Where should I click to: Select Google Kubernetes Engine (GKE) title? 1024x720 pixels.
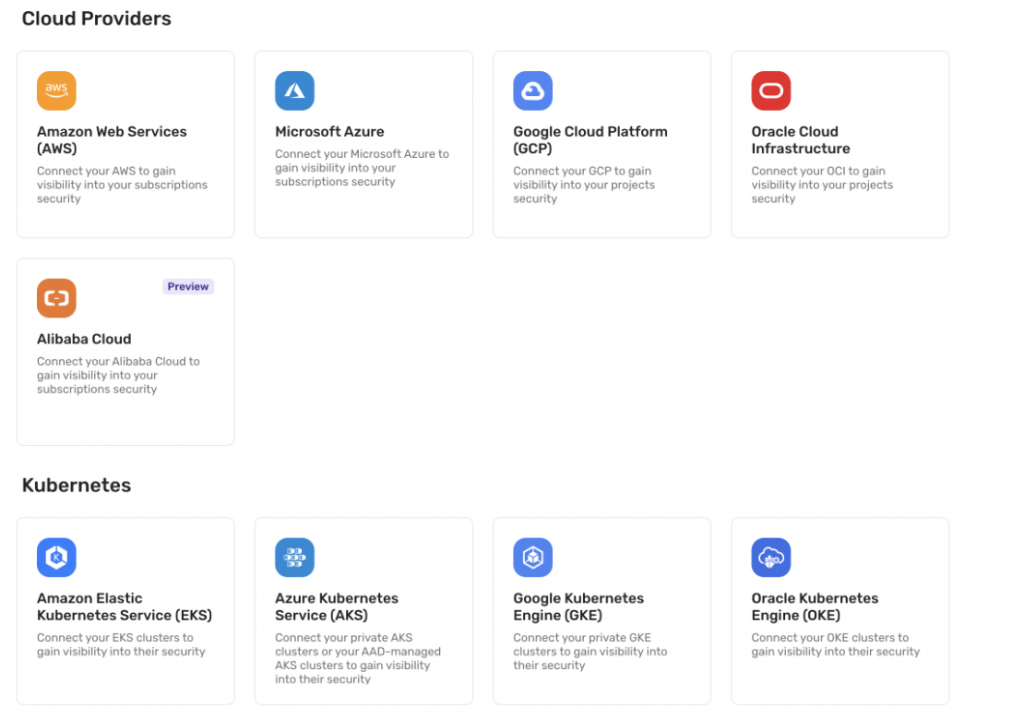point(578,606)
